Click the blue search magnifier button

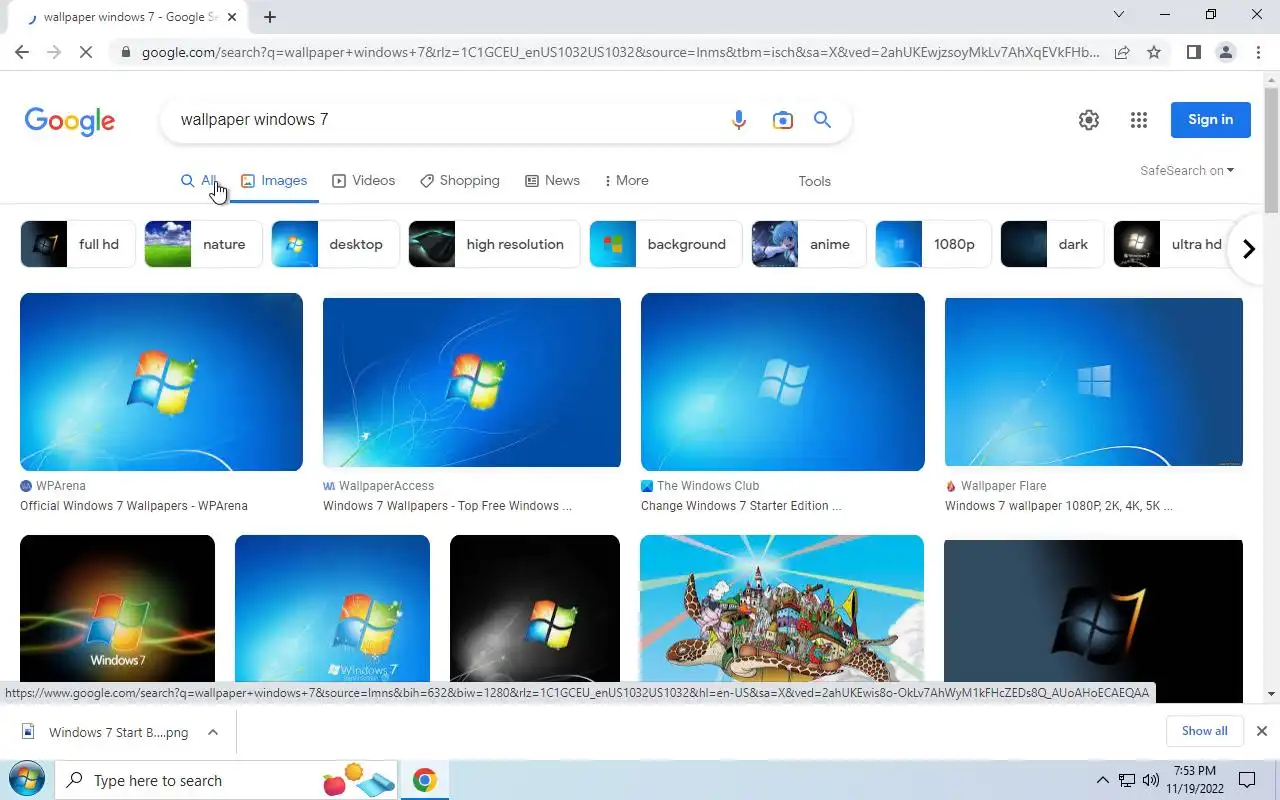pyautogui.click(x=823, y=120)
